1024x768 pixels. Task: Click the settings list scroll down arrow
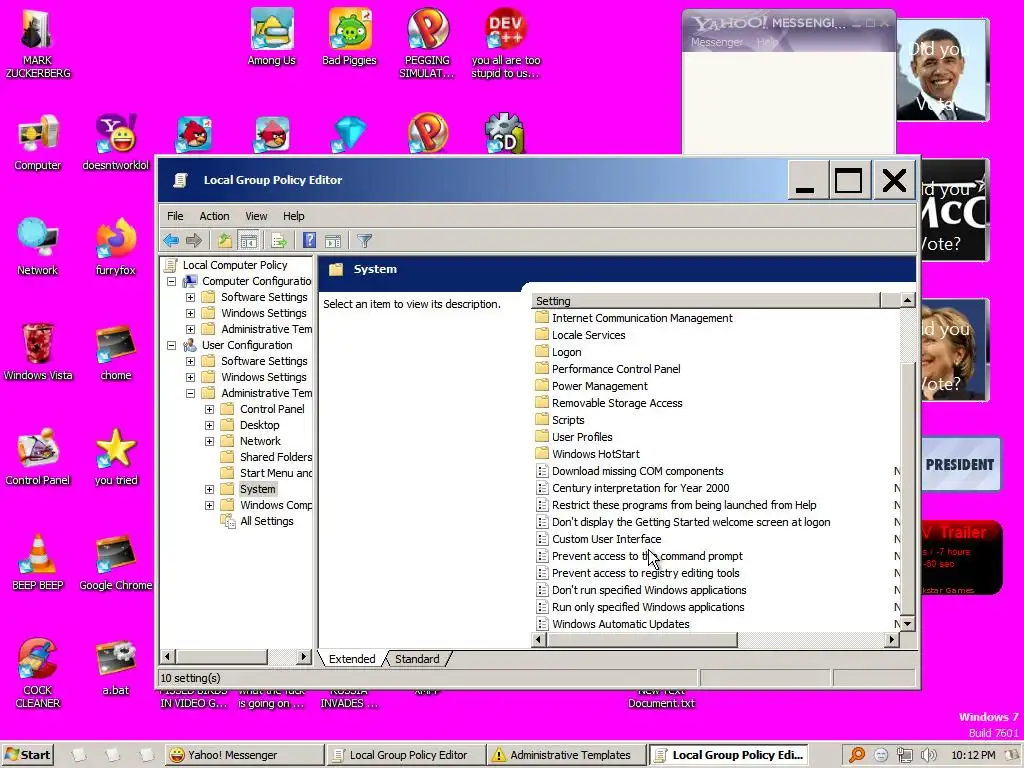(907, 624)
